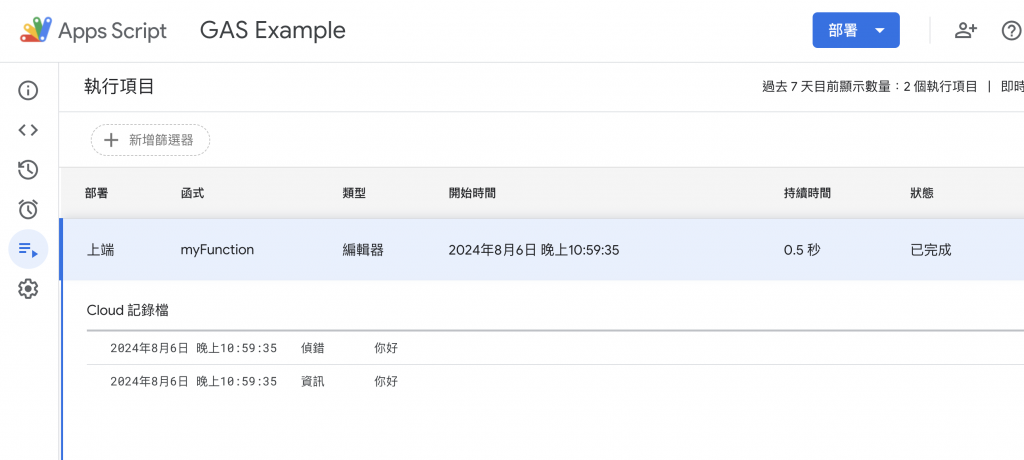Collapse the myFunction execution row
The image size is (1024, 460).
click(x=216, y=249)
